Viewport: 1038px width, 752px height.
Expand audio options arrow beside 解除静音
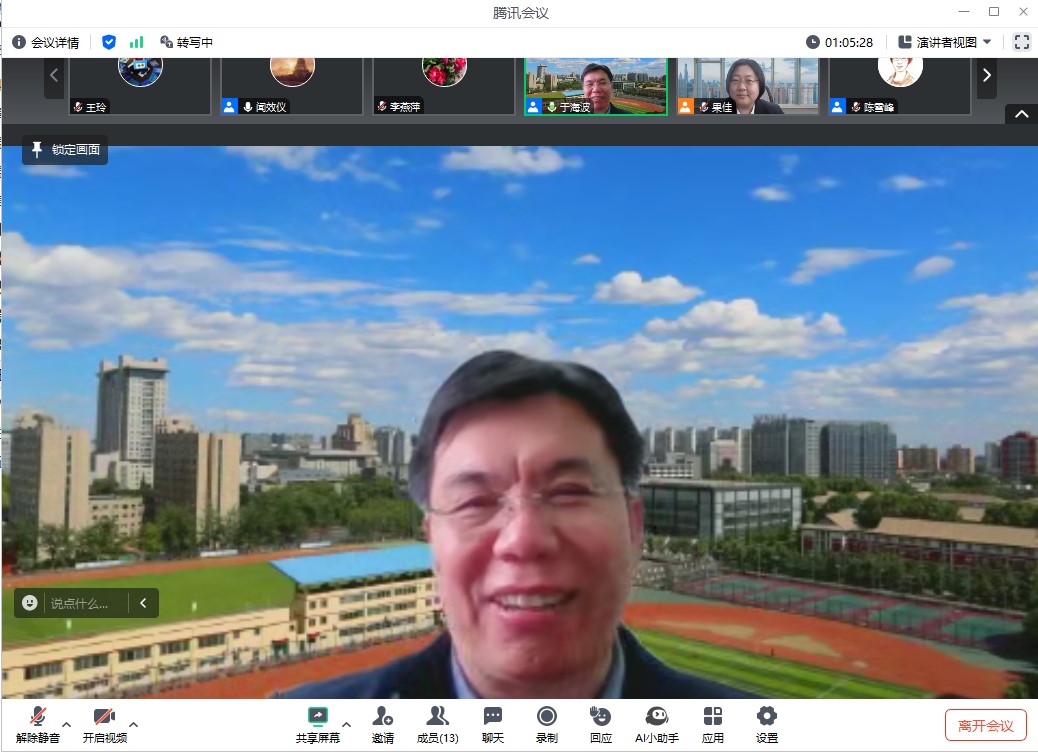(67, 723)
